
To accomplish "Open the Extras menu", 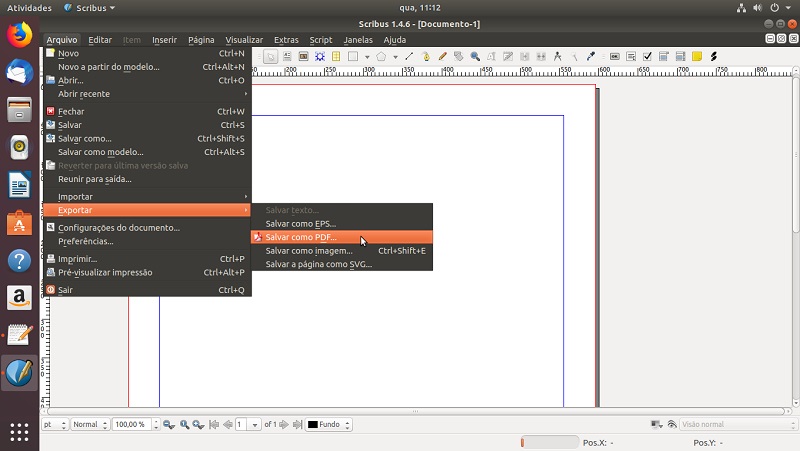I will point(286,40).
